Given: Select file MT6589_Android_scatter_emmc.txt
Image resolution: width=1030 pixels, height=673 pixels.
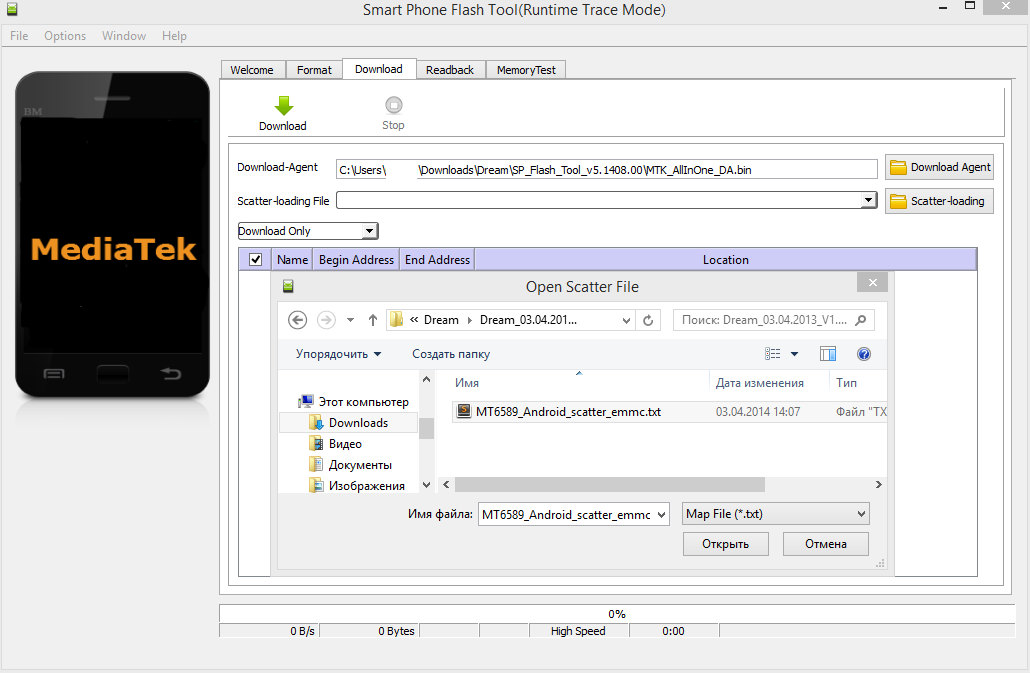Looking at the screenshot, I should click(x=669, y=412).
